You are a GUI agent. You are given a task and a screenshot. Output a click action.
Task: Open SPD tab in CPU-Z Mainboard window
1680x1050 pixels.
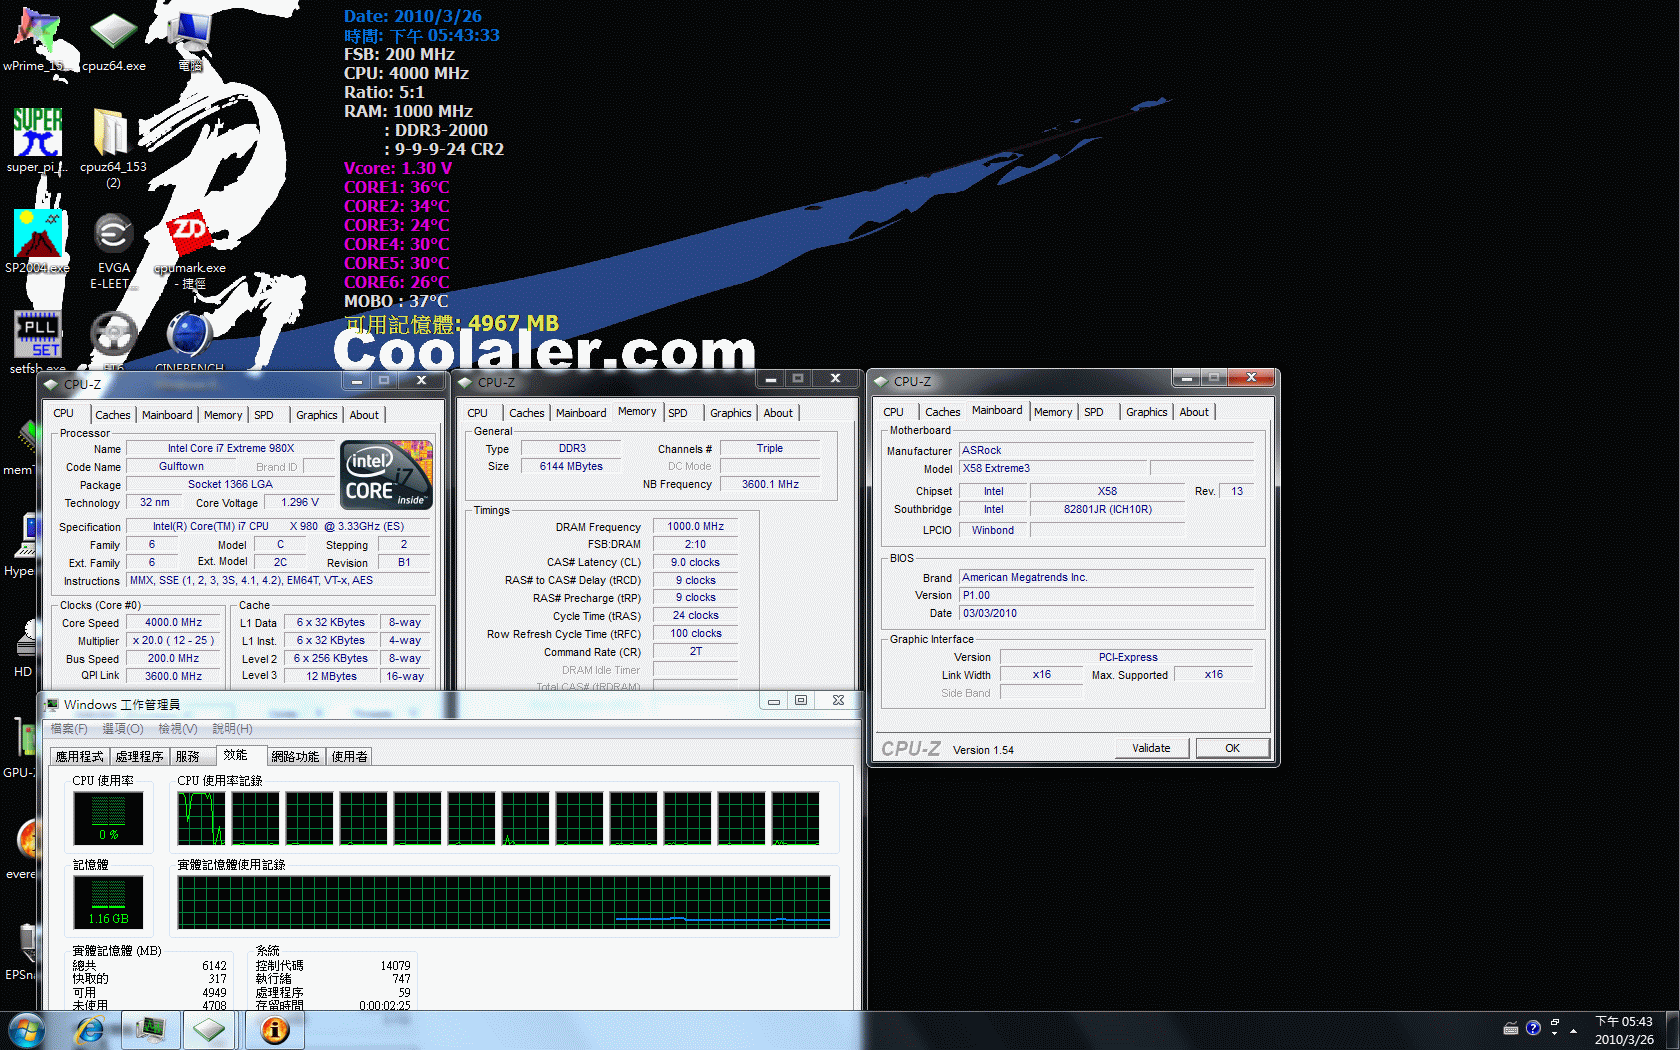1094,412
